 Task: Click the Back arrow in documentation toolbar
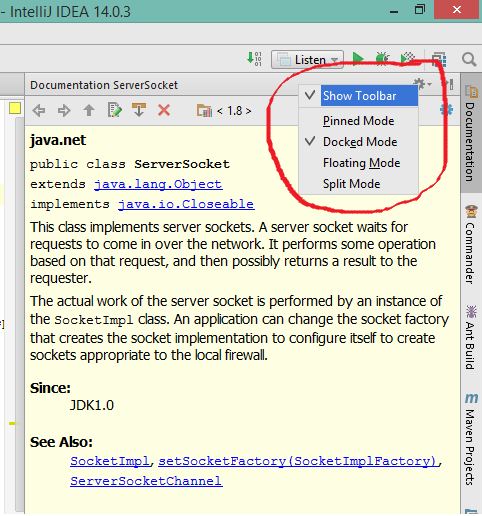[39, 110]
